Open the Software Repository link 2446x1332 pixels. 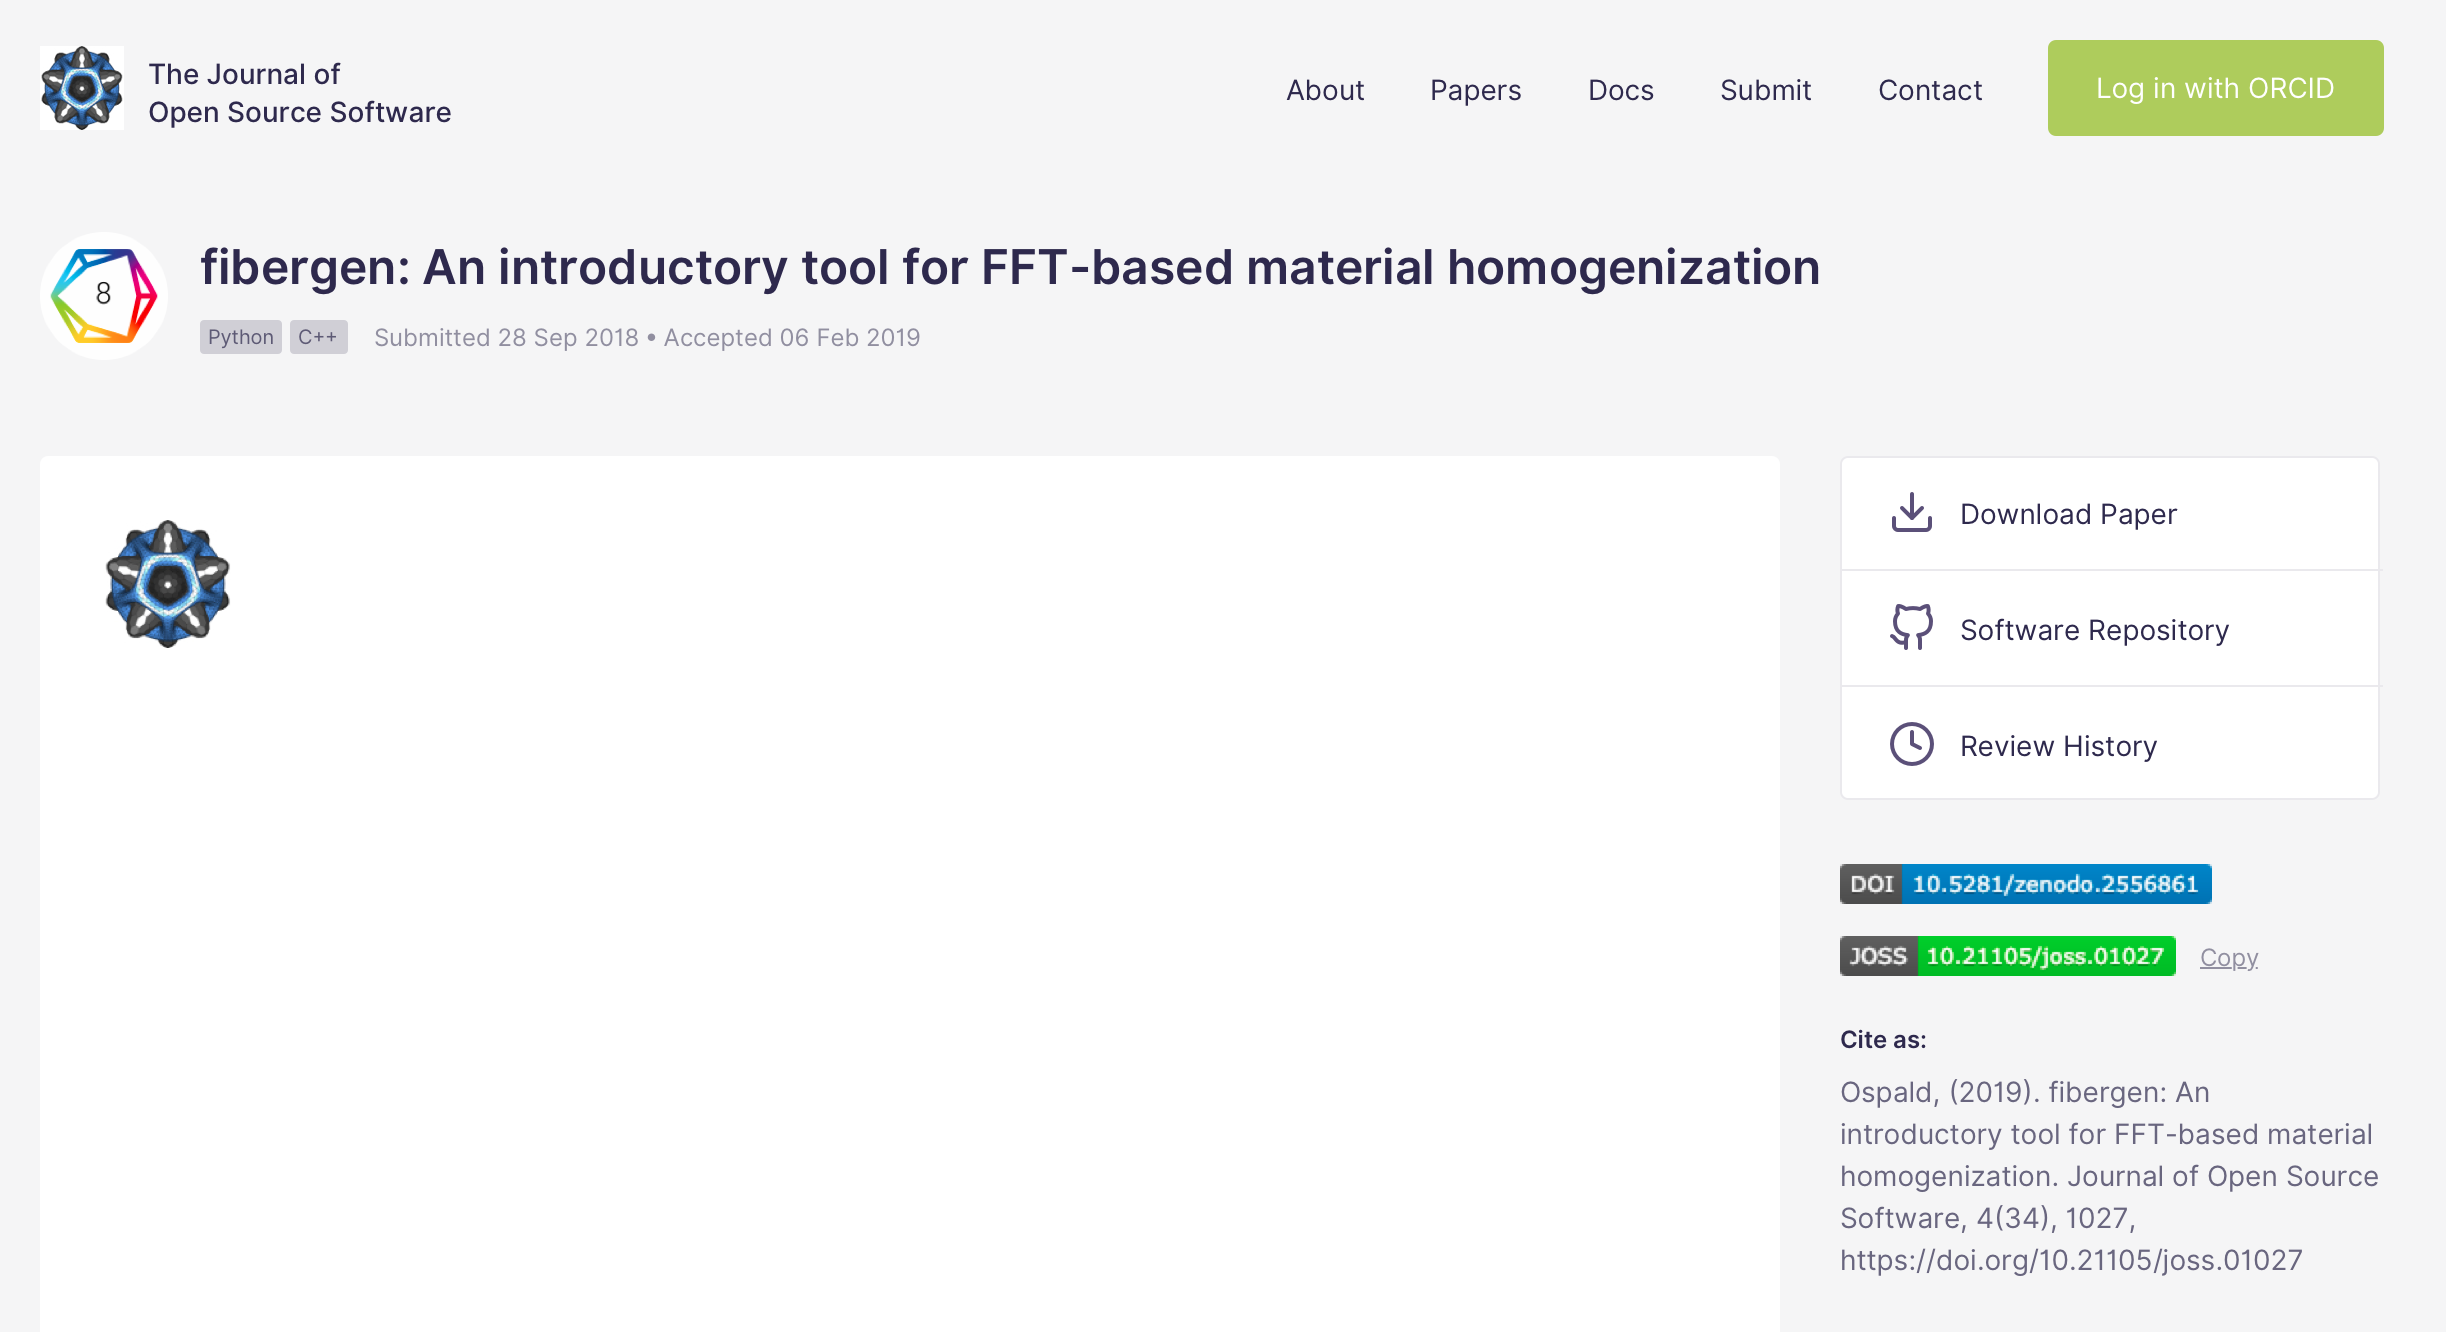click(2110, 629)
